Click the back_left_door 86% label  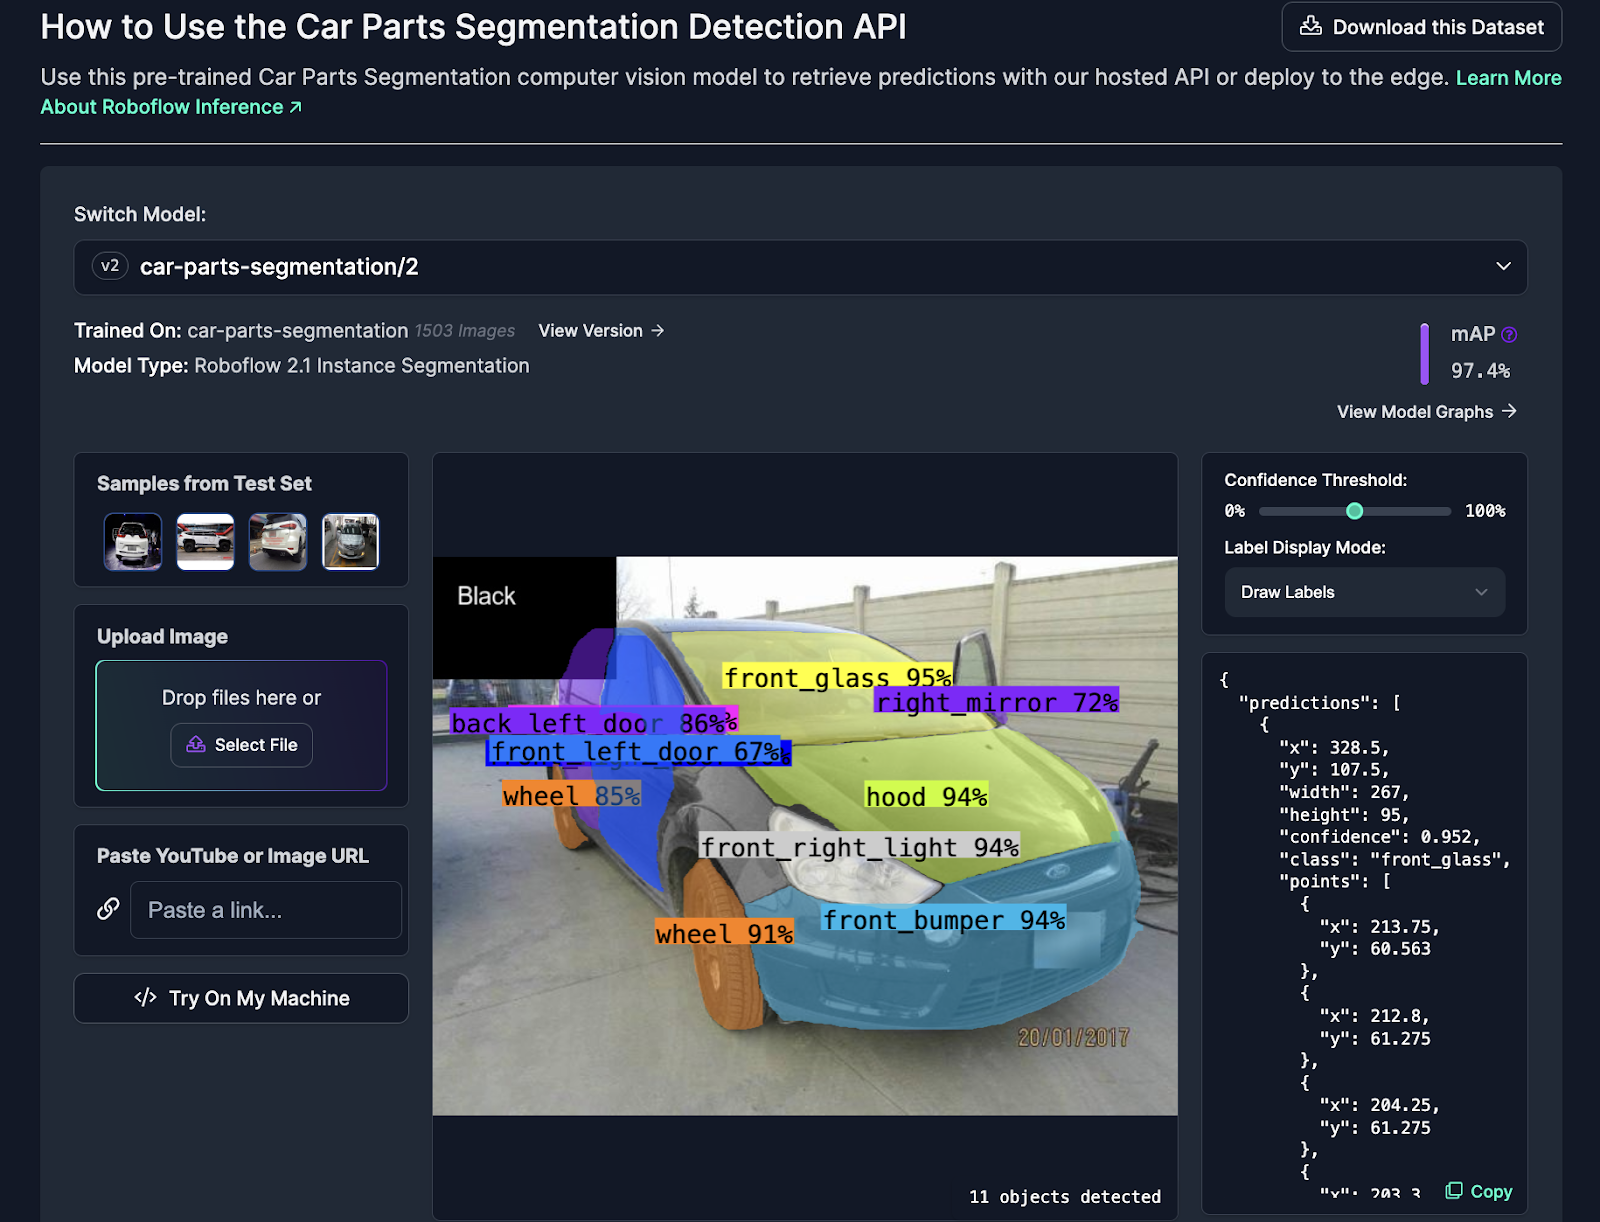click(x=594, y=722)
